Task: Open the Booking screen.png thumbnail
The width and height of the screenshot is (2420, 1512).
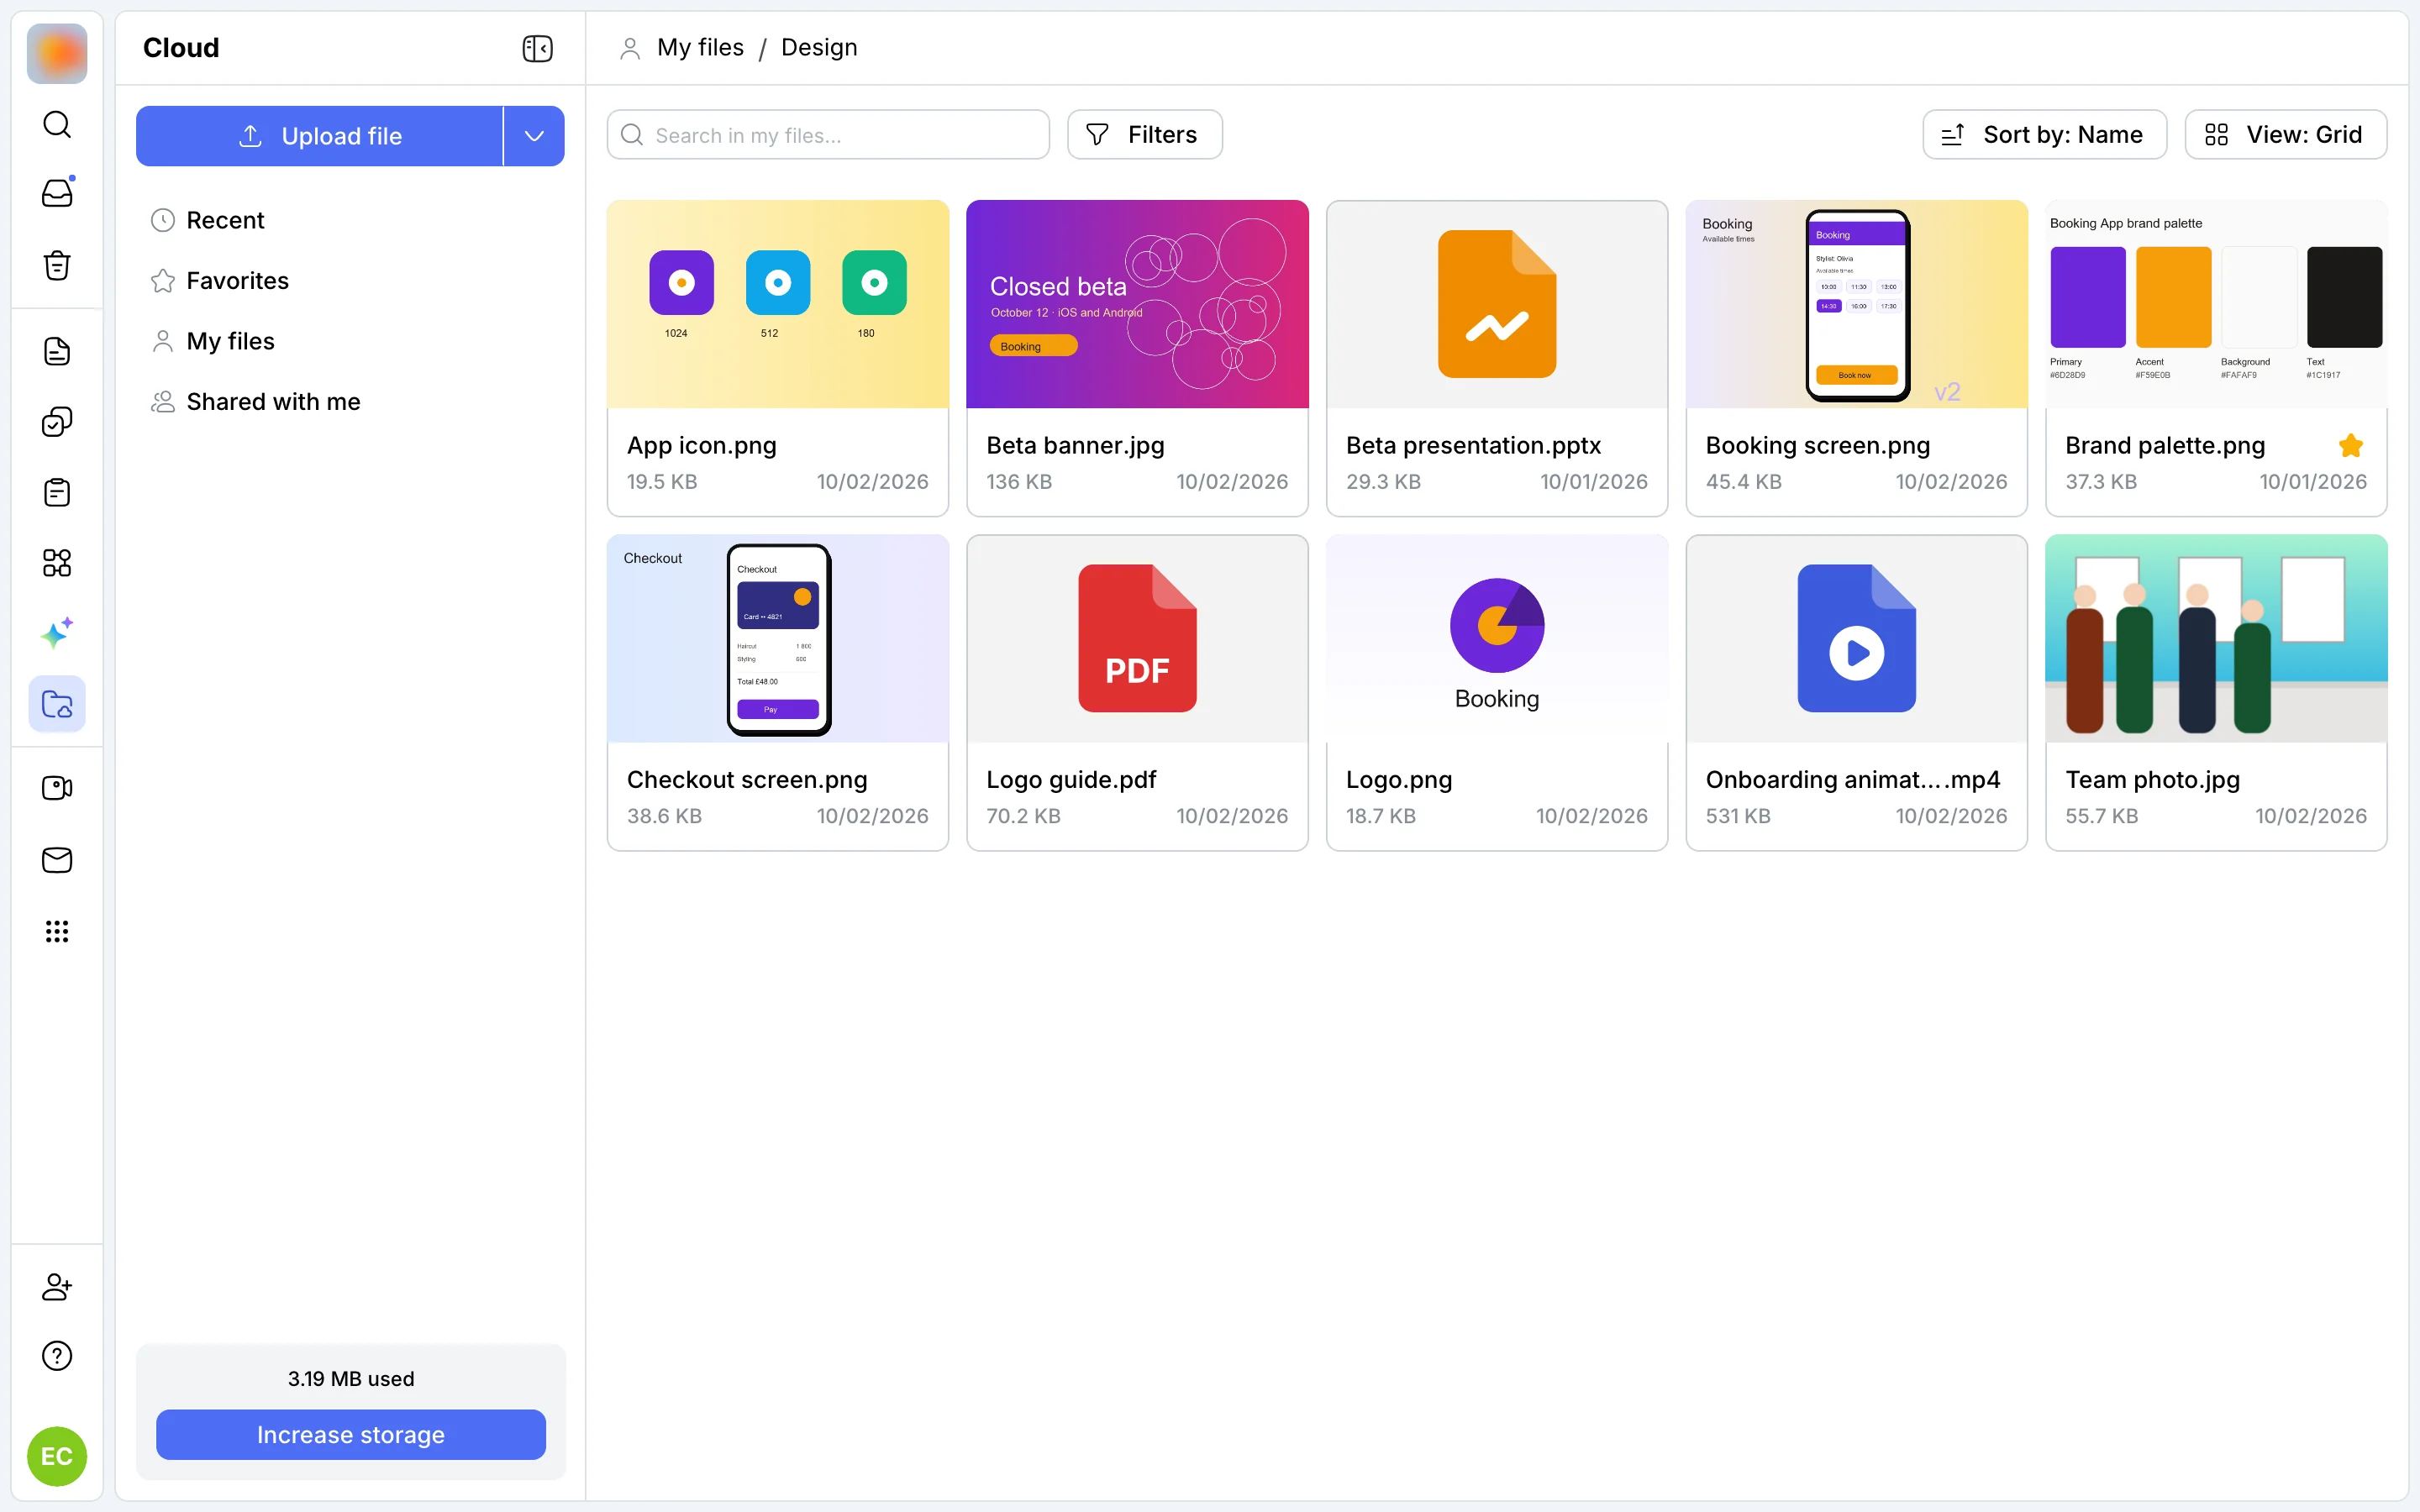Action: click(1856, 304)
